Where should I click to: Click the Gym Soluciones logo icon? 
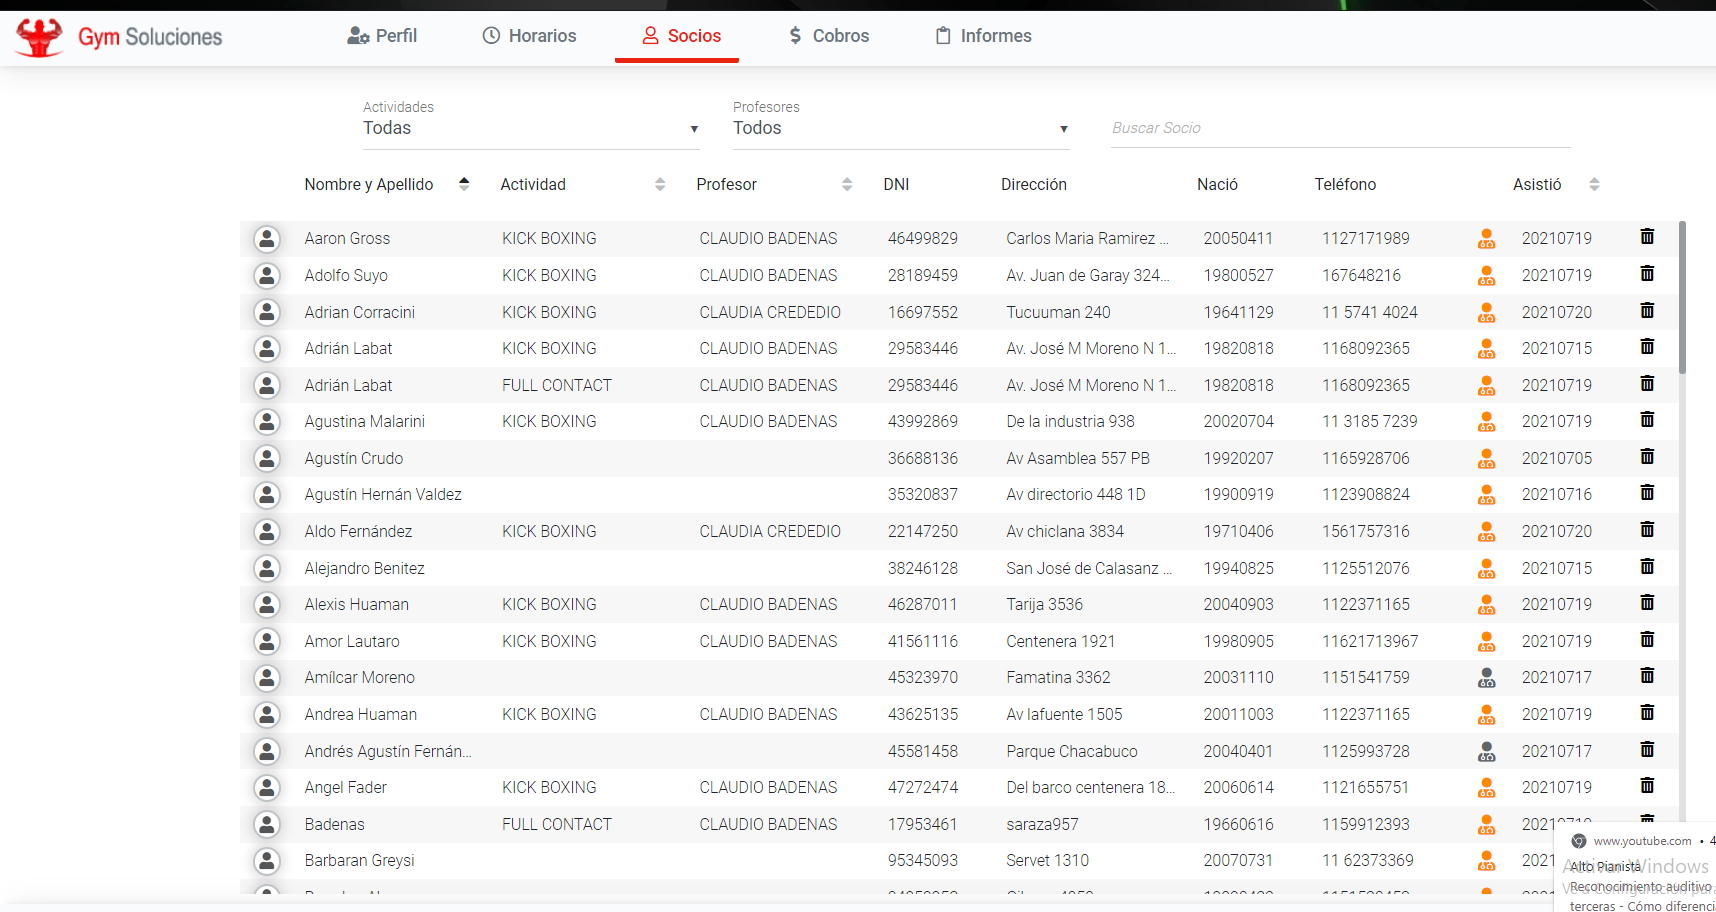click(x=40, y=37)
